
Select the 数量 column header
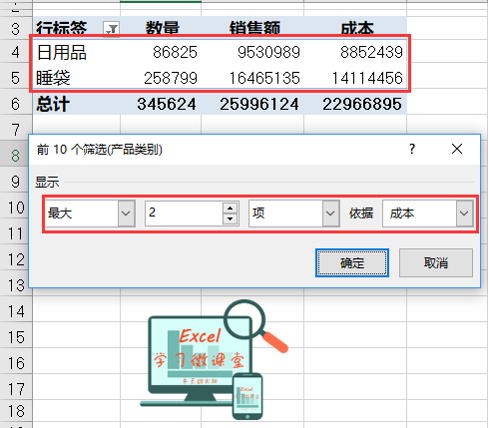161,28
